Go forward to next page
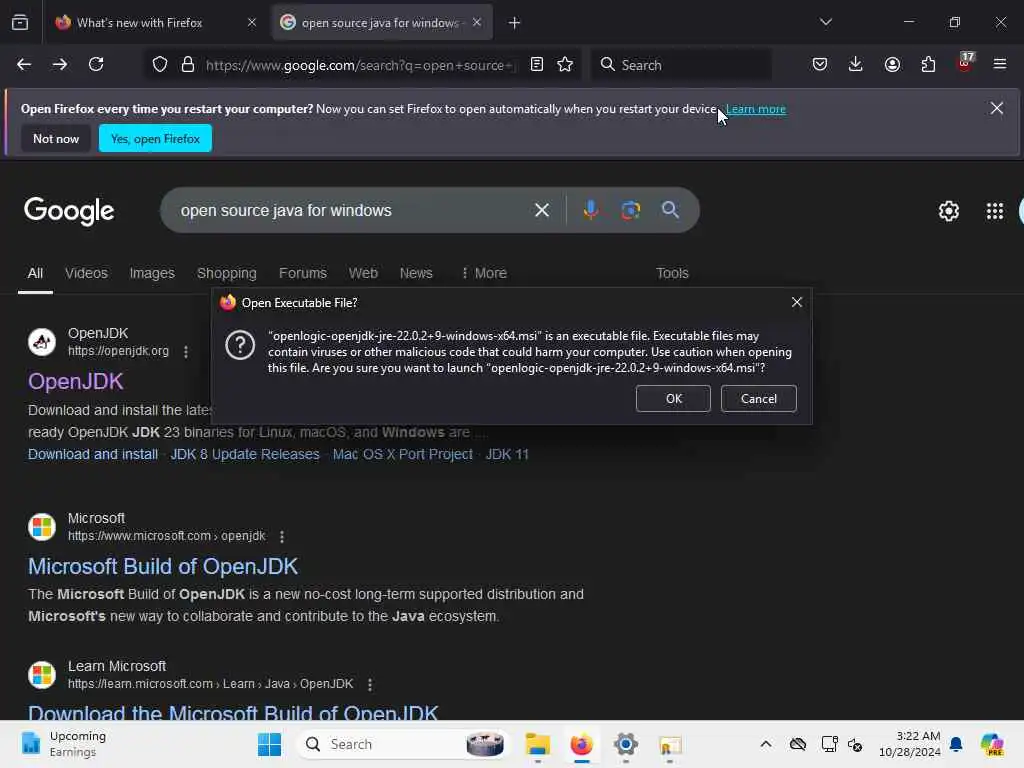The image size is (1024, 768). (x=60, y=64)
